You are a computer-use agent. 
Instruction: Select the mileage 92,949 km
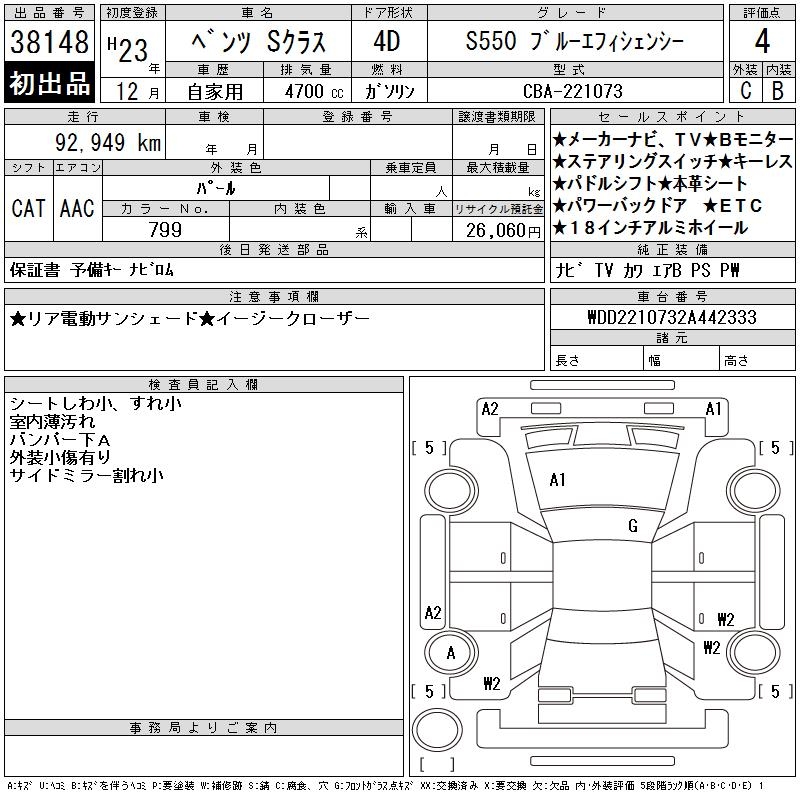tap(108, 142)
